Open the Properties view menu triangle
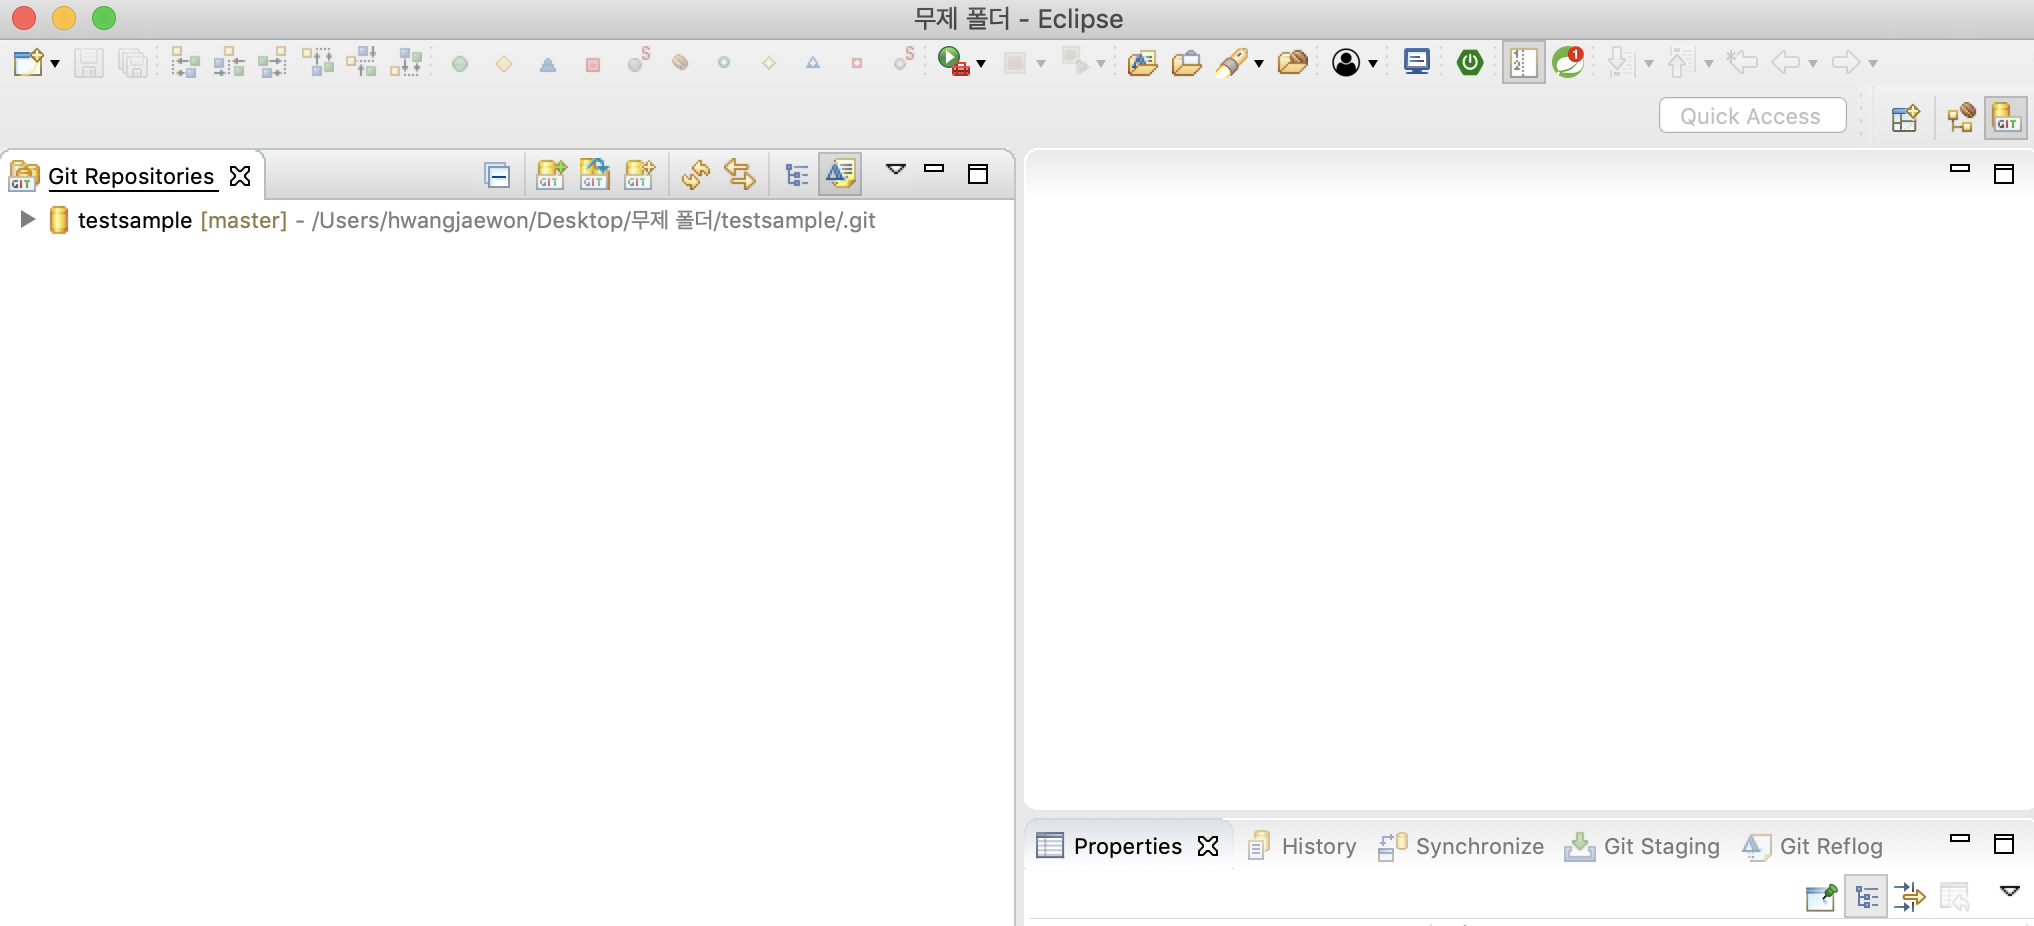2034x926 pixels. (x=2009, y=890)
